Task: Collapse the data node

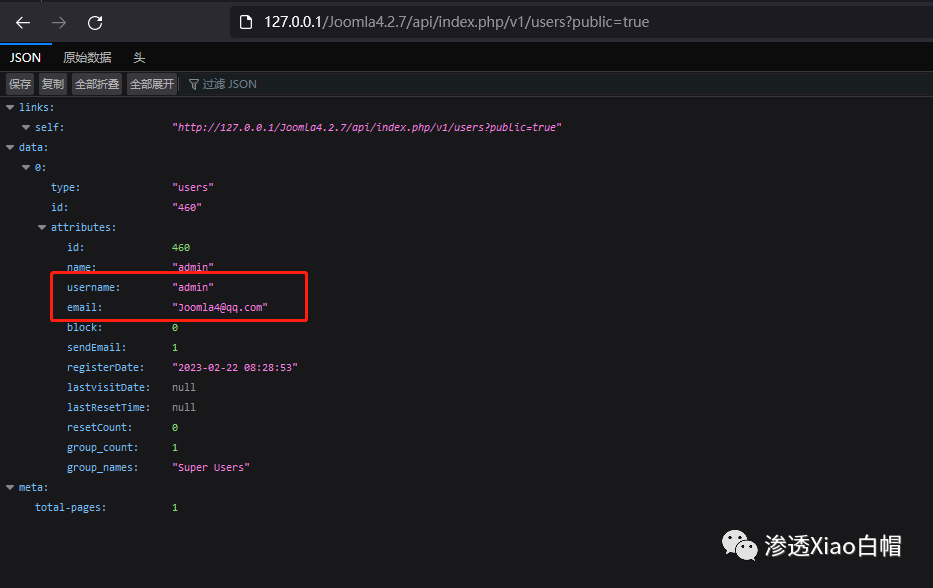Action: tap(10, 147)
